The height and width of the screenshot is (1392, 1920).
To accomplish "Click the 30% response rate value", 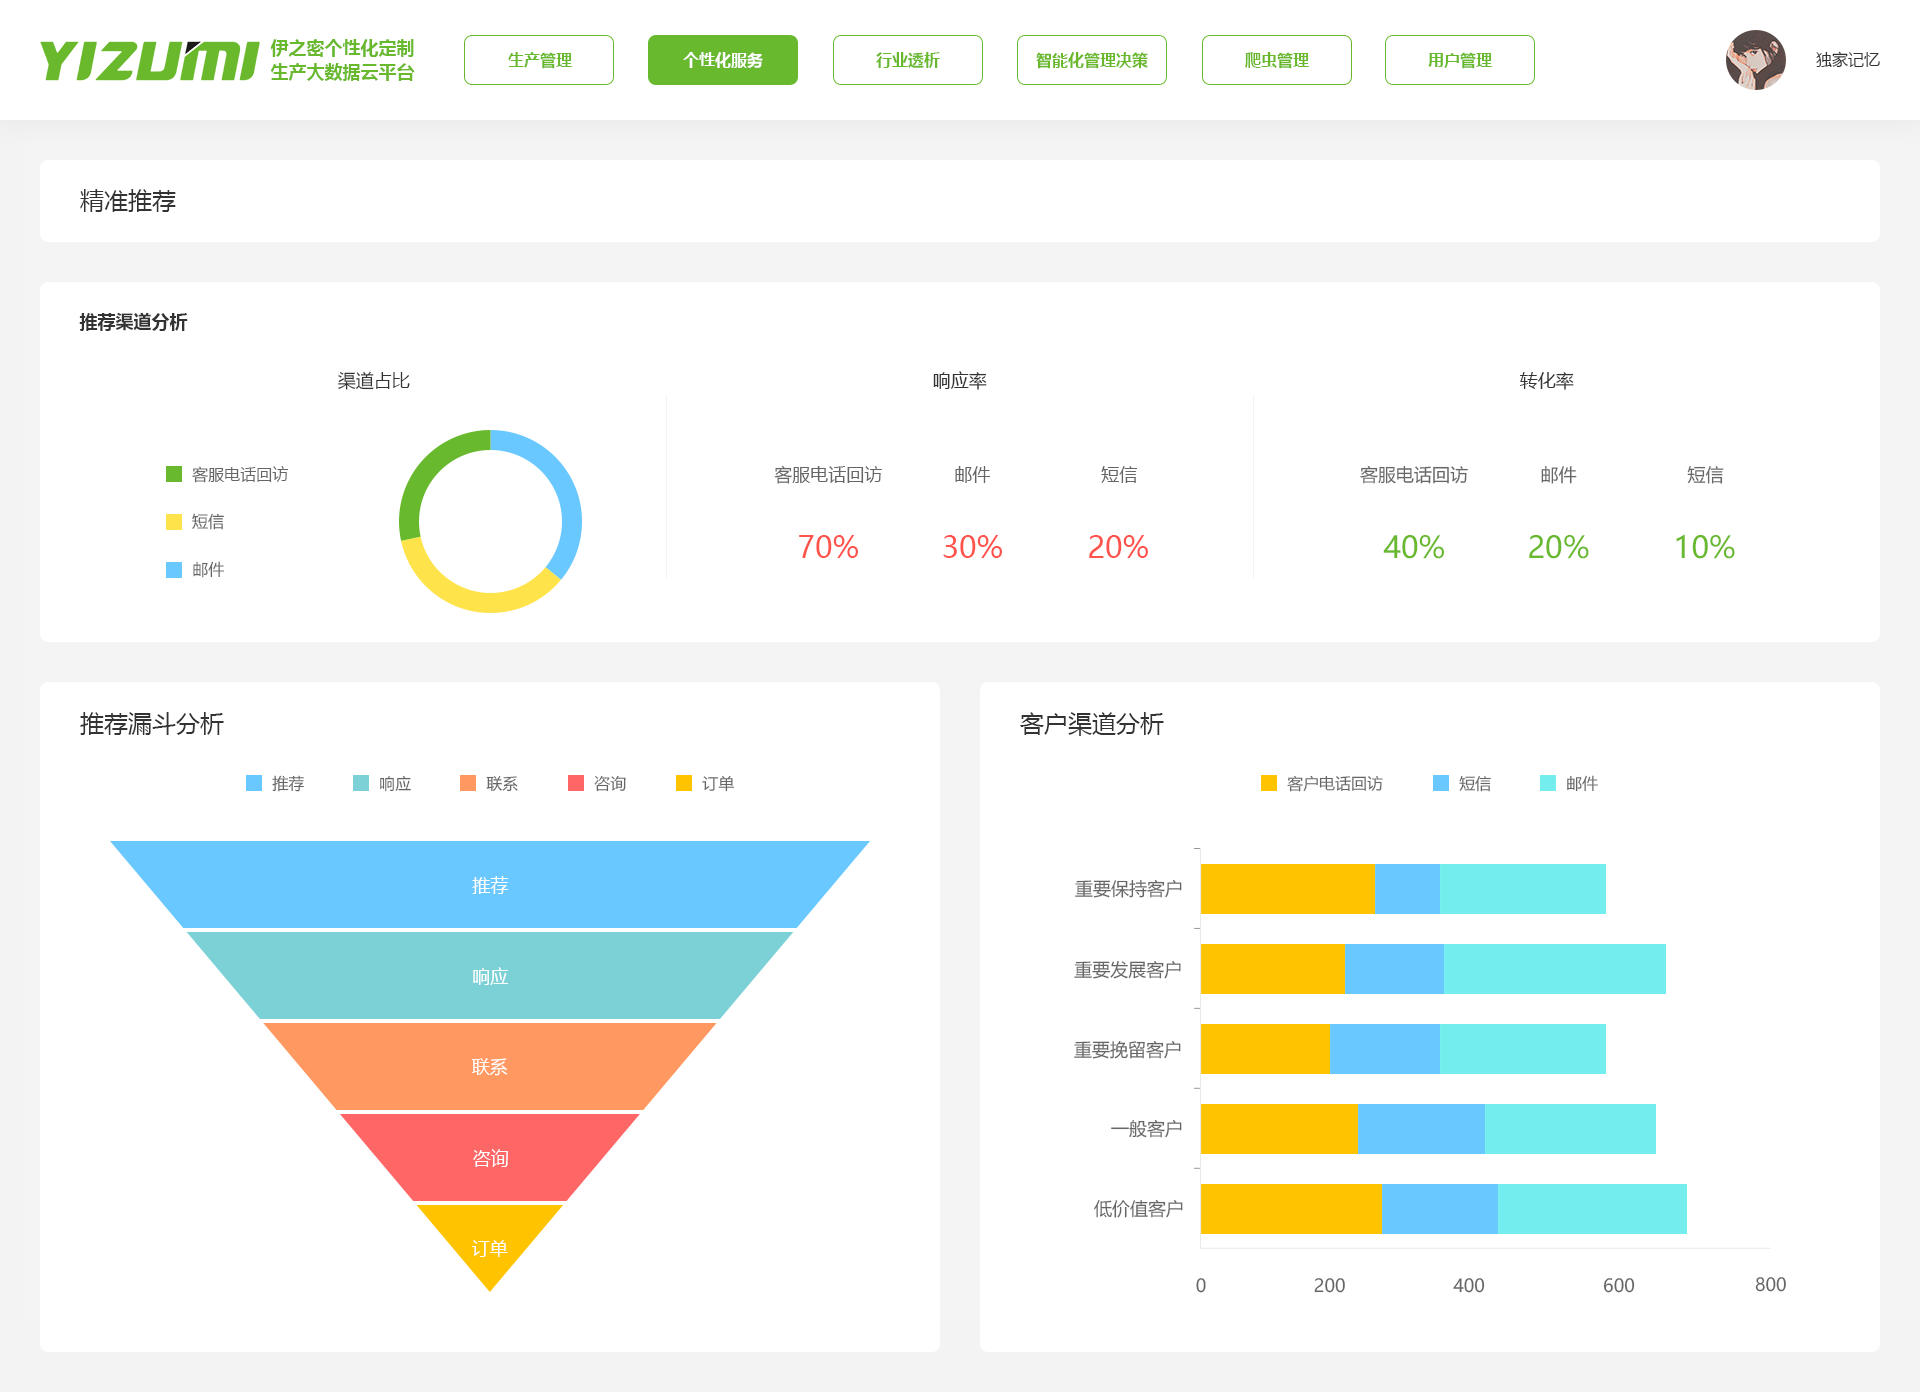I will [972, 547].
